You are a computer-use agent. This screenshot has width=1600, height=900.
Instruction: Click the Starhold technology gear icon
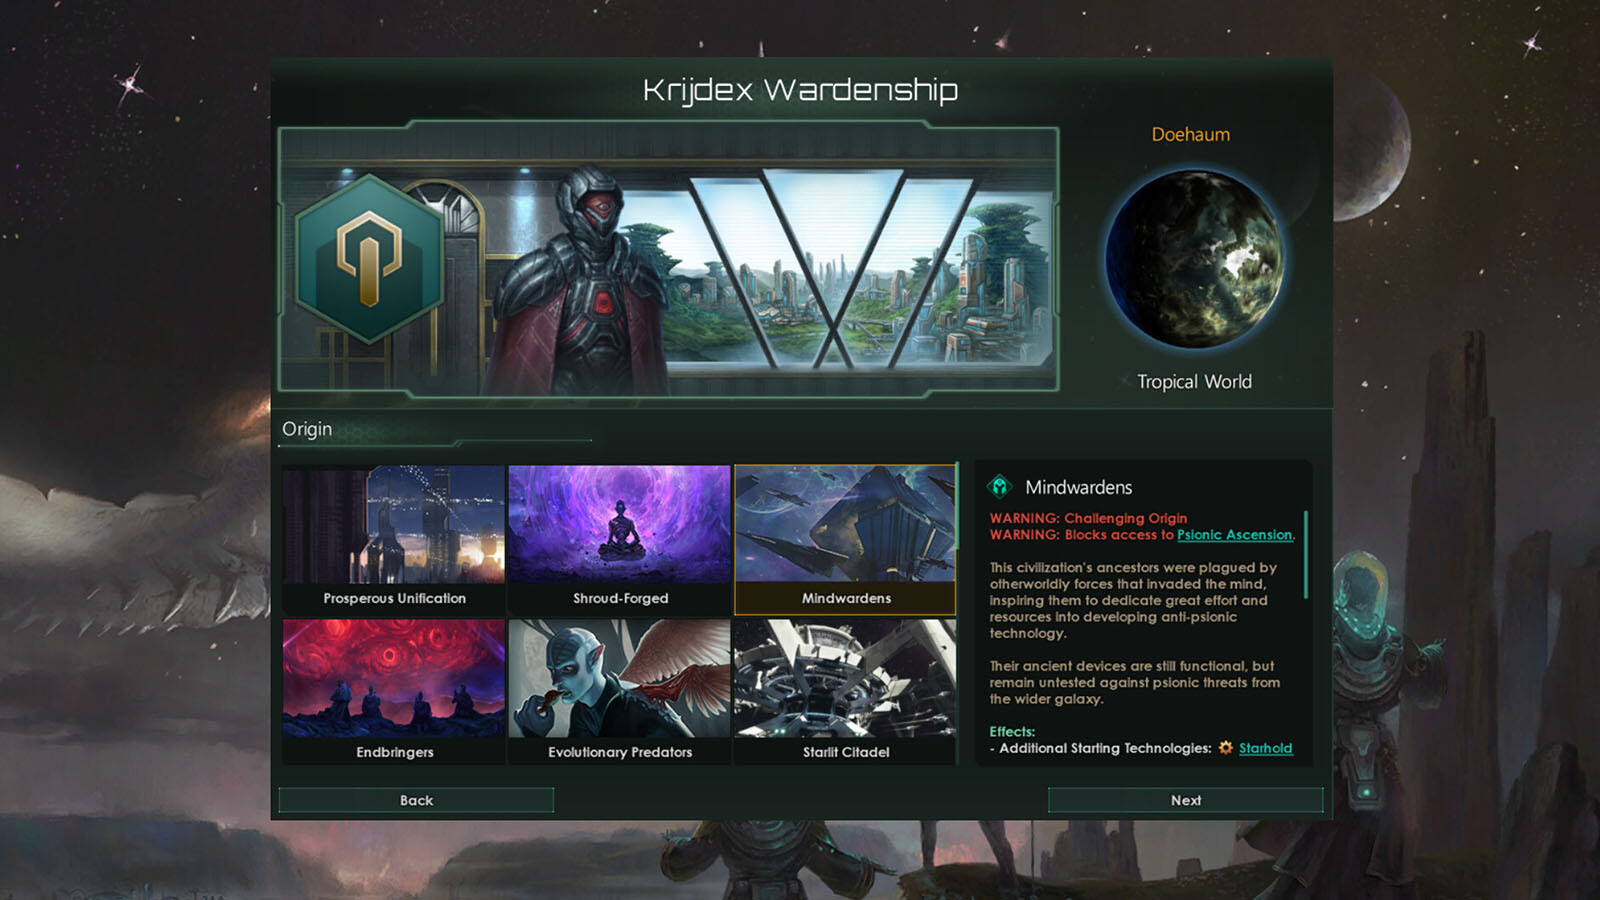pos(1225,748)
